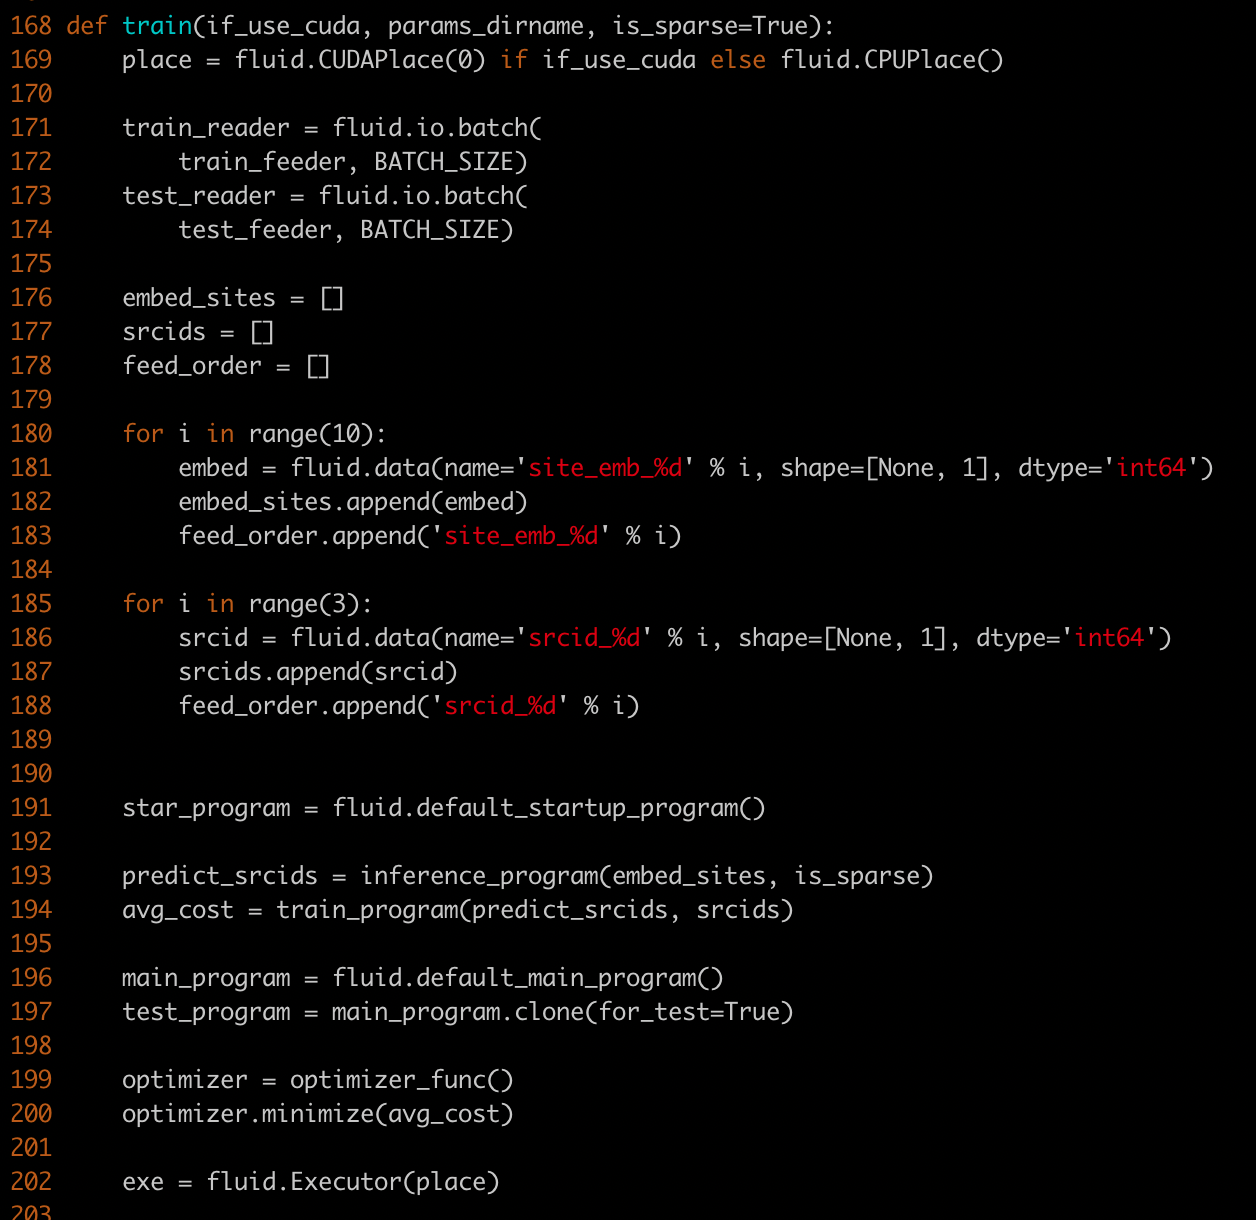Click string 'site_emb_%d' on line 181

click(605, 467)
